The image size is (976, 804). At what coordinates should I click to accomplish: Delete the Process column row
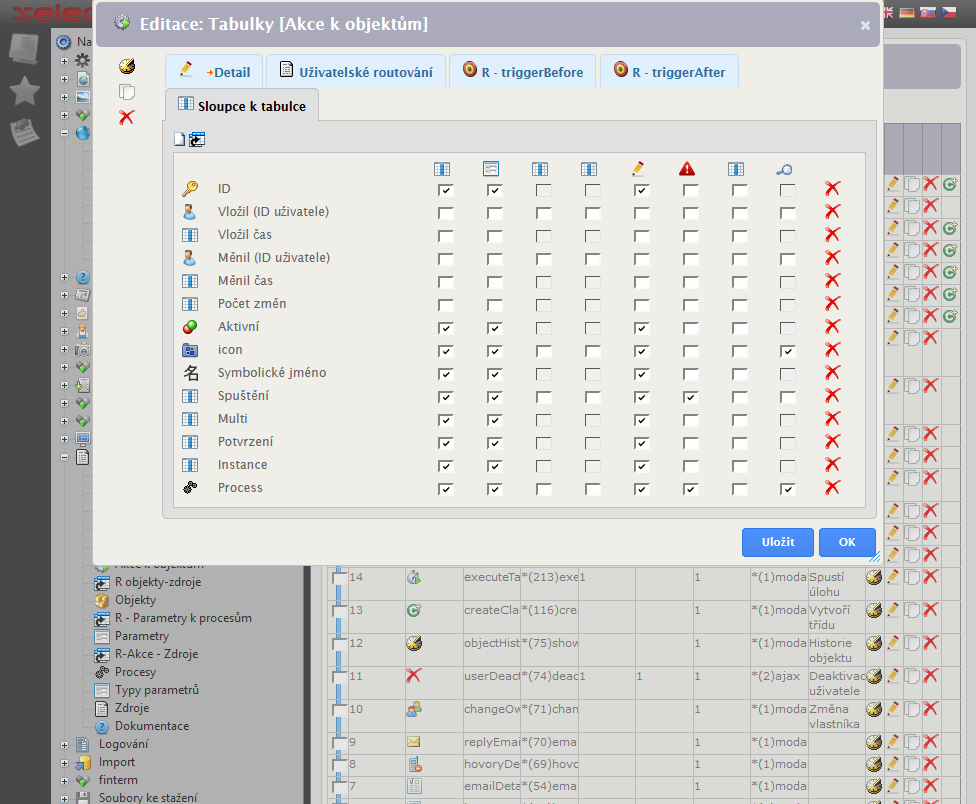(x=832, y=488)
